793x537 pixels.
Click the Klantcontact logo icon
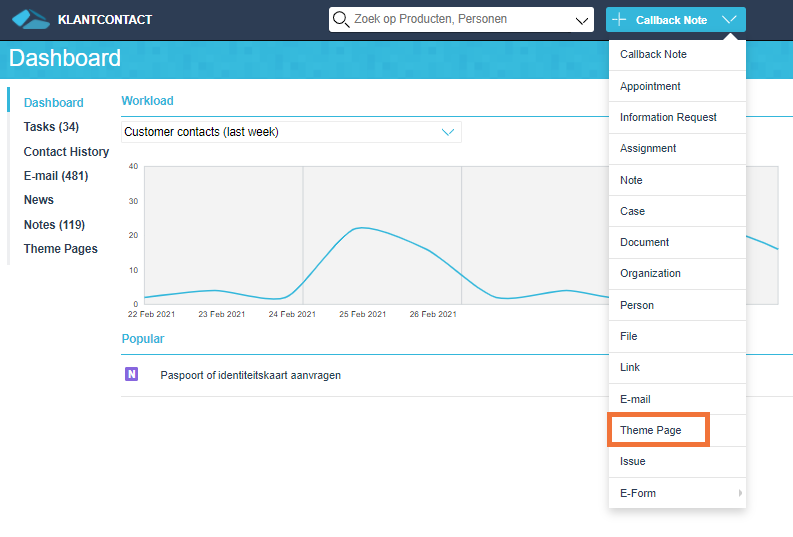30,19
